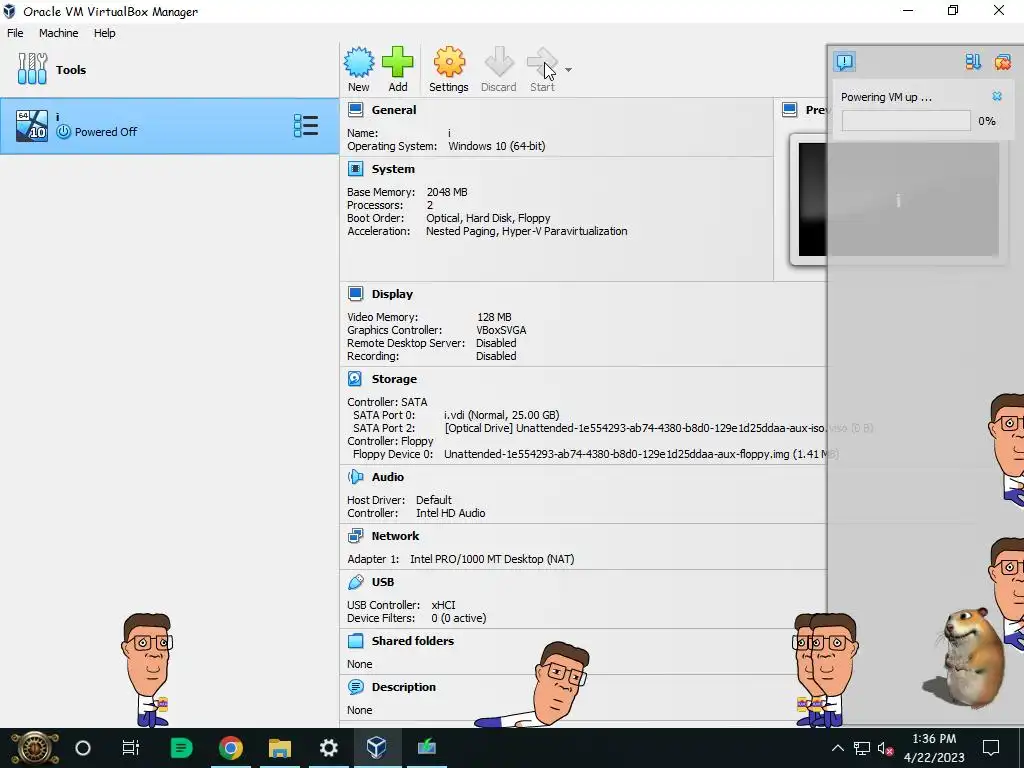Click the Start arrow icon
This screenshot has width=1024, height=768.
542,62
